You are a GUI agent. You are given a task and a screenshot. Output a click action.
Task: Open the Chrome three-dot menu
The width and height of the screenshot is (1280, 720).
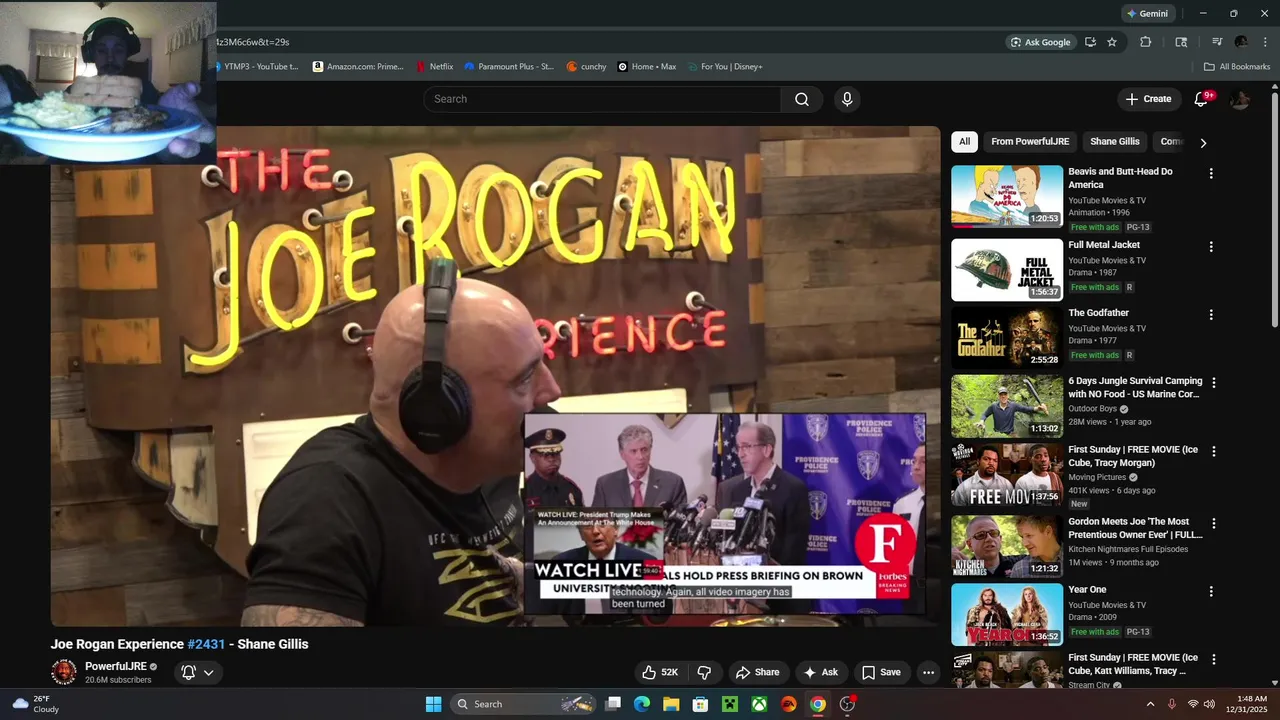tap(1263, 42)
